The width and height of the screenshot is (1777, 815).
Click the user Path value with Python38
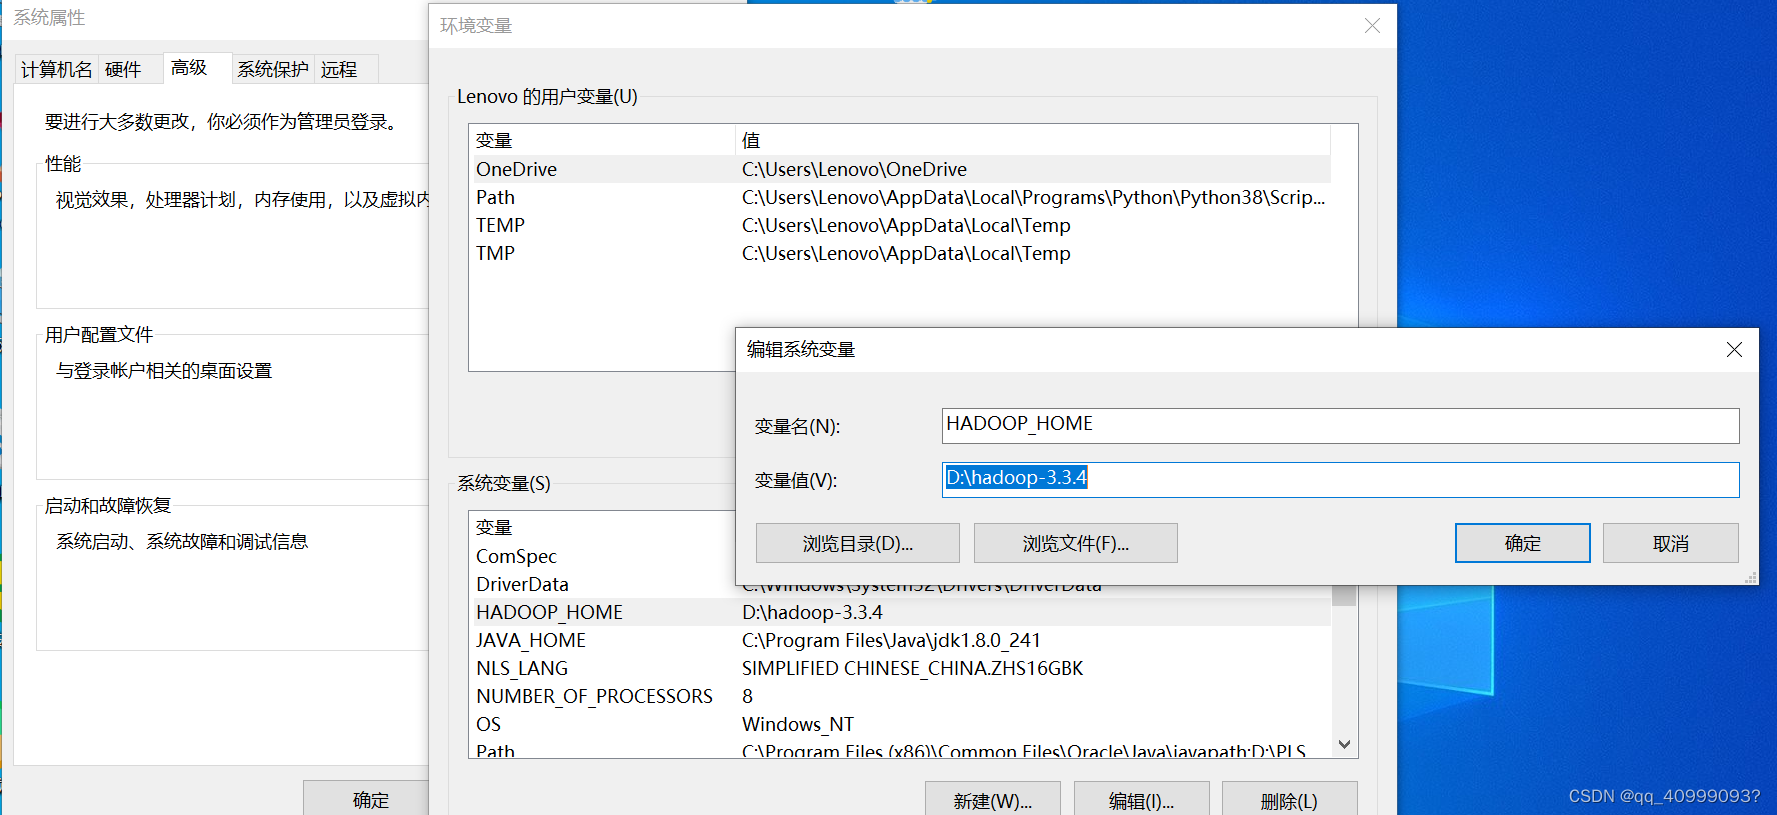[1033, 197]
